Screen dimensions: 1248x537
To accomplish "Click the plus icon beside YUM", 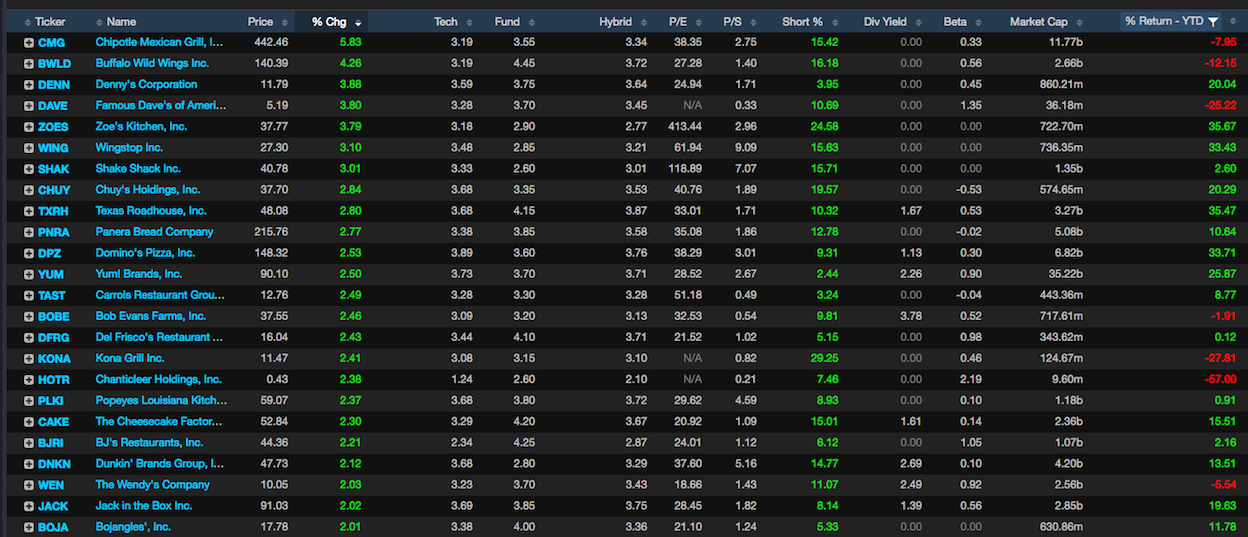I will tap(29, 274).
